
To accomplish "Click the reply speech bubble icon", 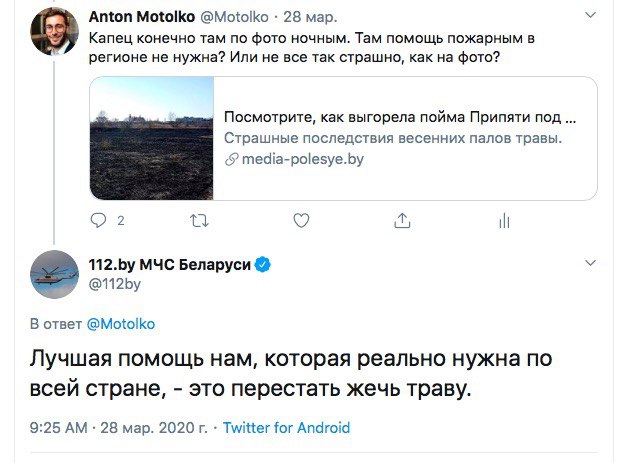I will [x=98, y=219].
